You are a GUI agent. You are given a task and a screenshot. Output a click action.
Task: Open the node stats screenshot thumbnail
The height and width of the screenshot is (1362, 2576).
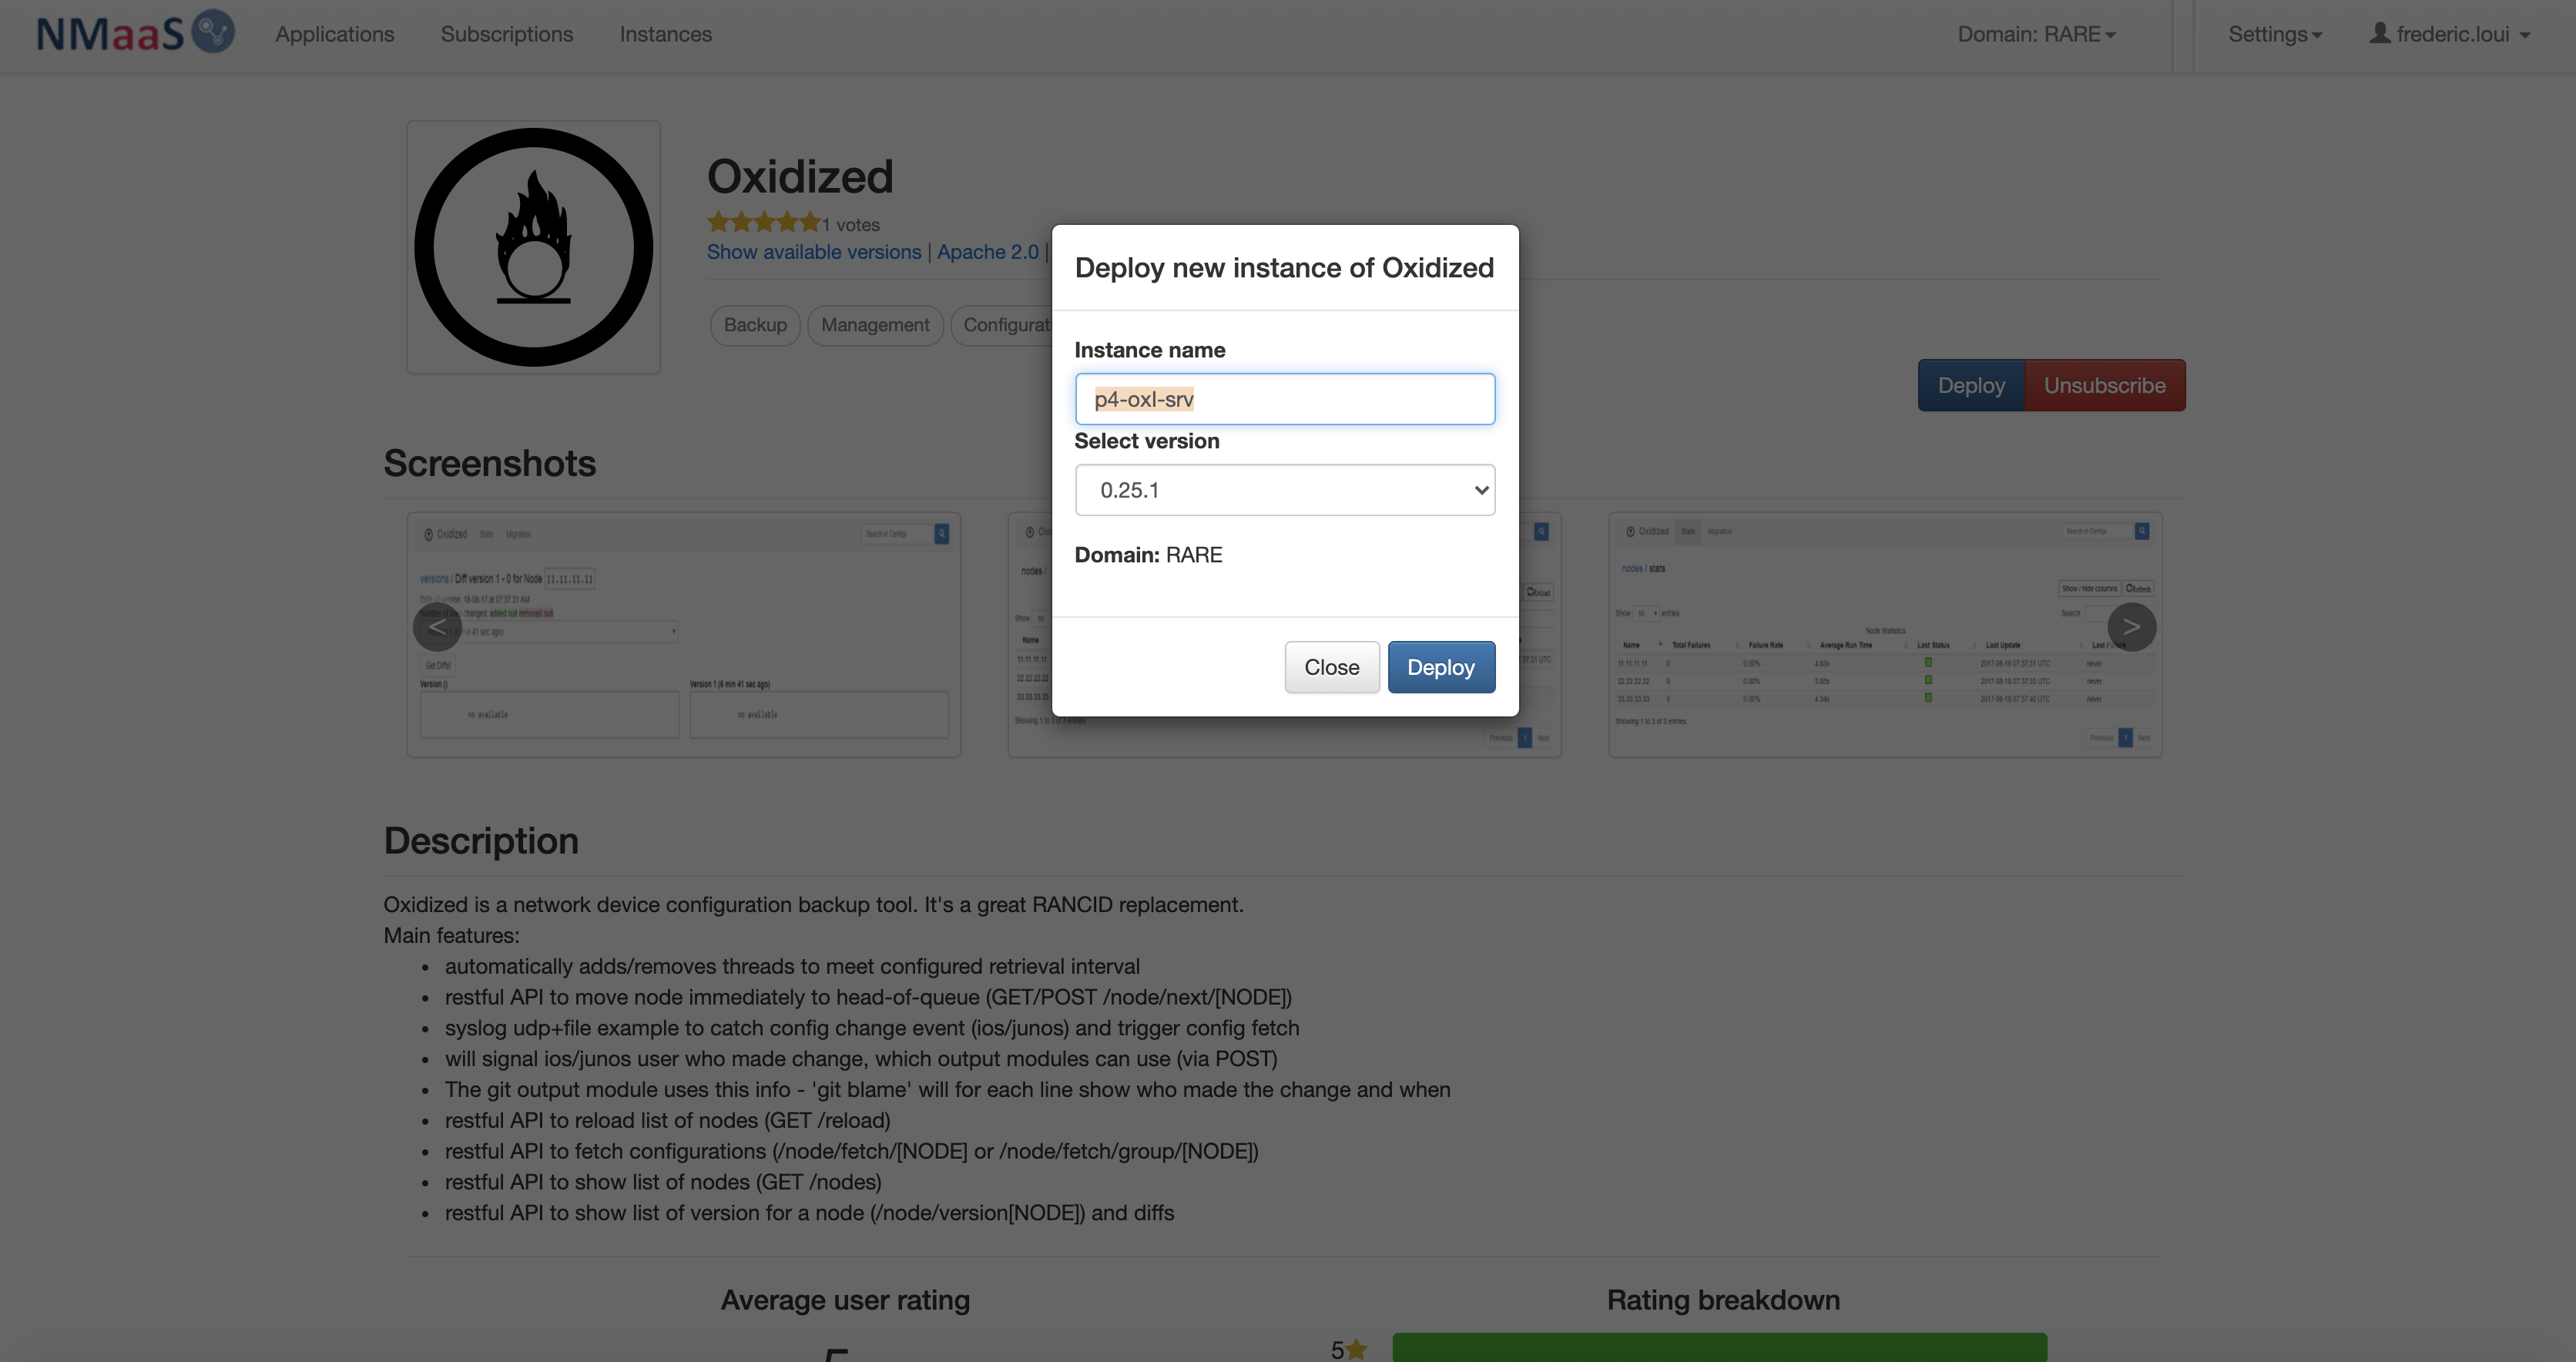[1885, 635]
